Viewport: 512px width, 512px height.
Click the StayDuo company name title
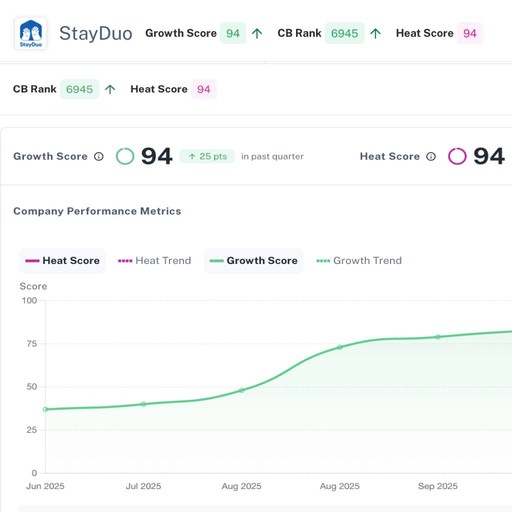(96, 34)
